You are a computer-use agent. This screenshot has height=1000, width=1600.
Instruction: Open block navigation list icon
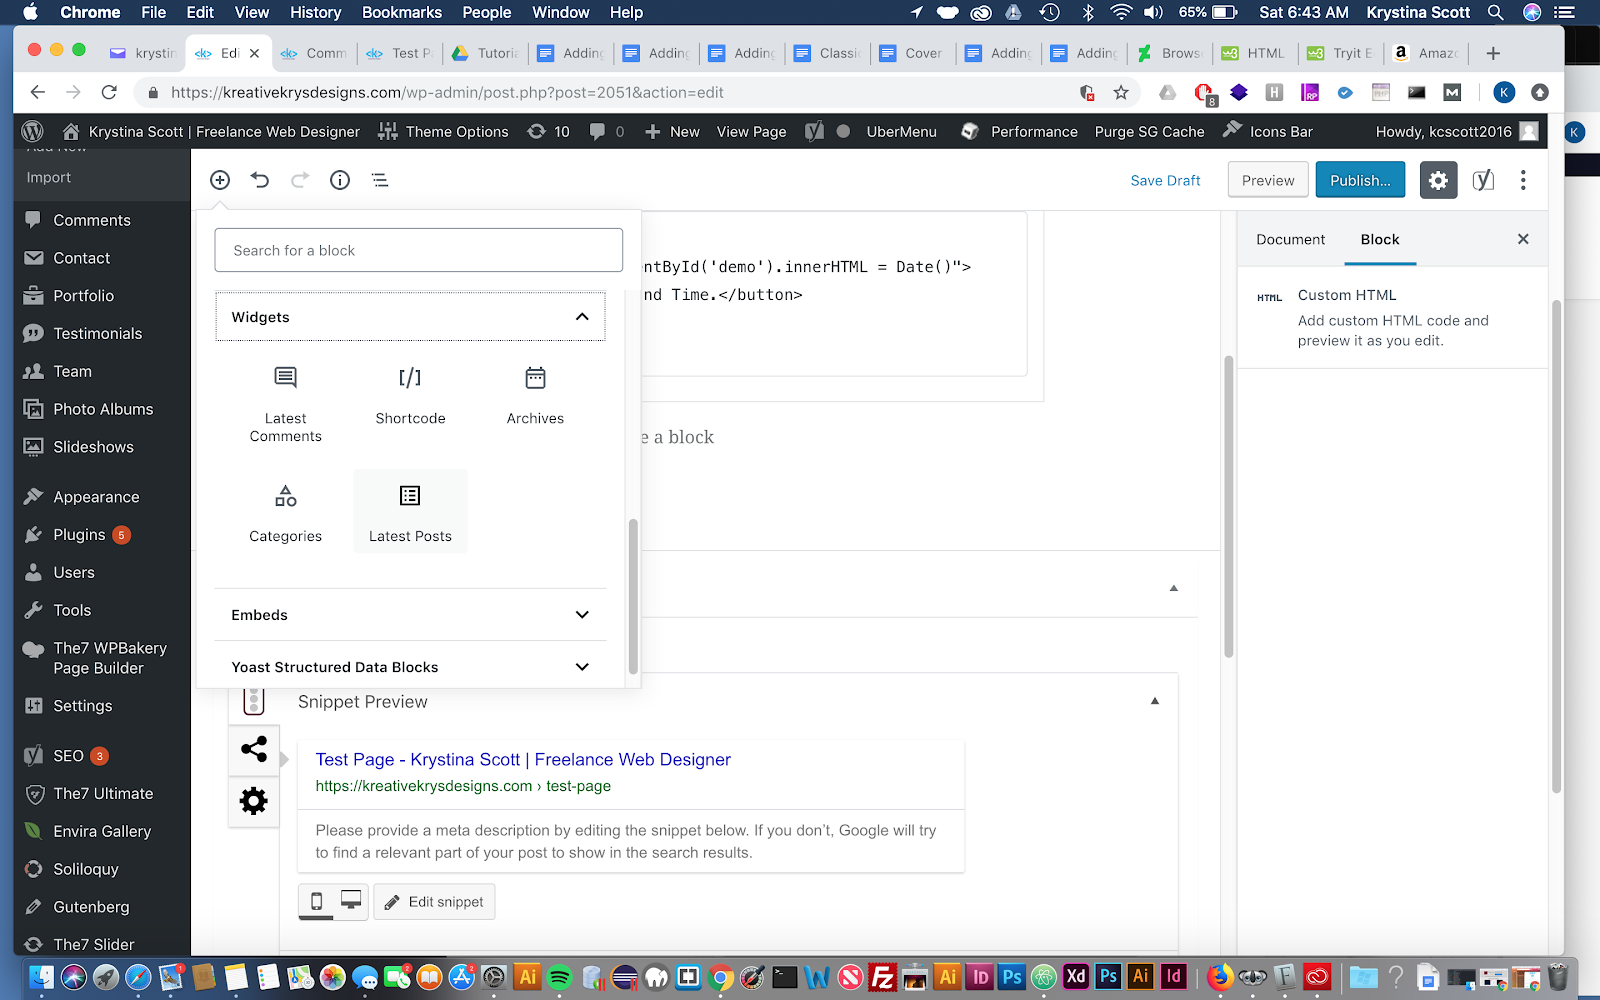(x=380, y=180)
